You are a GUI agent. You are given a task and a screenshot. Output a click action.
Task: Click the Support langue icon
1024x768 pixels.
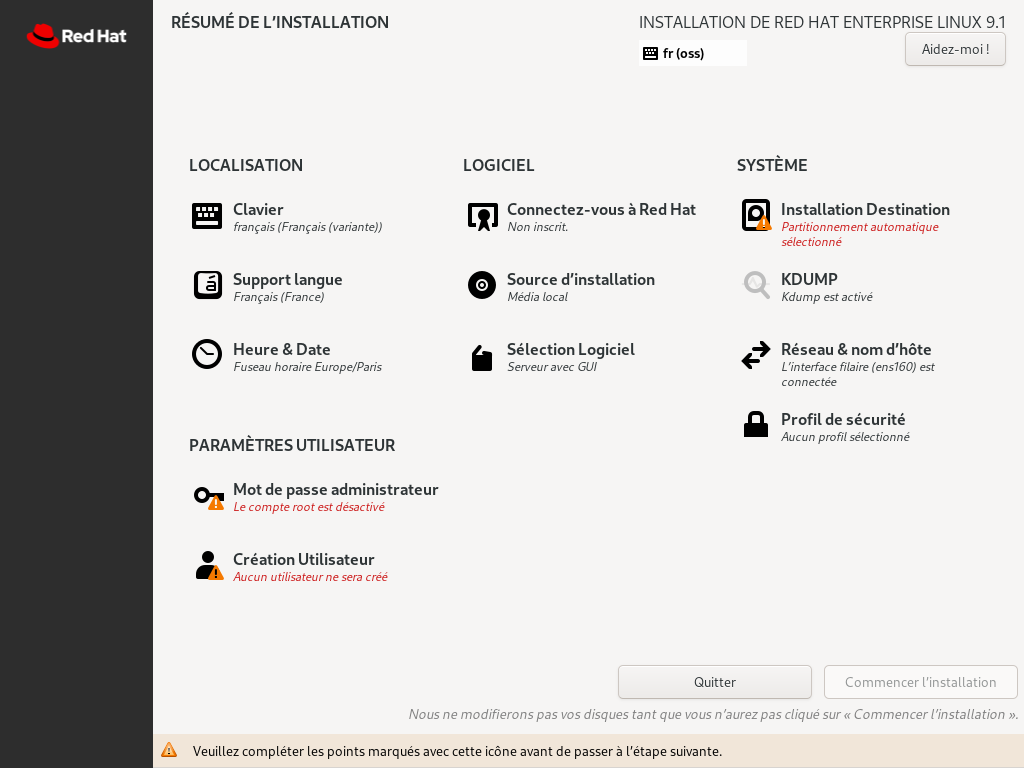pyautogui.click(x=207, y=286)
